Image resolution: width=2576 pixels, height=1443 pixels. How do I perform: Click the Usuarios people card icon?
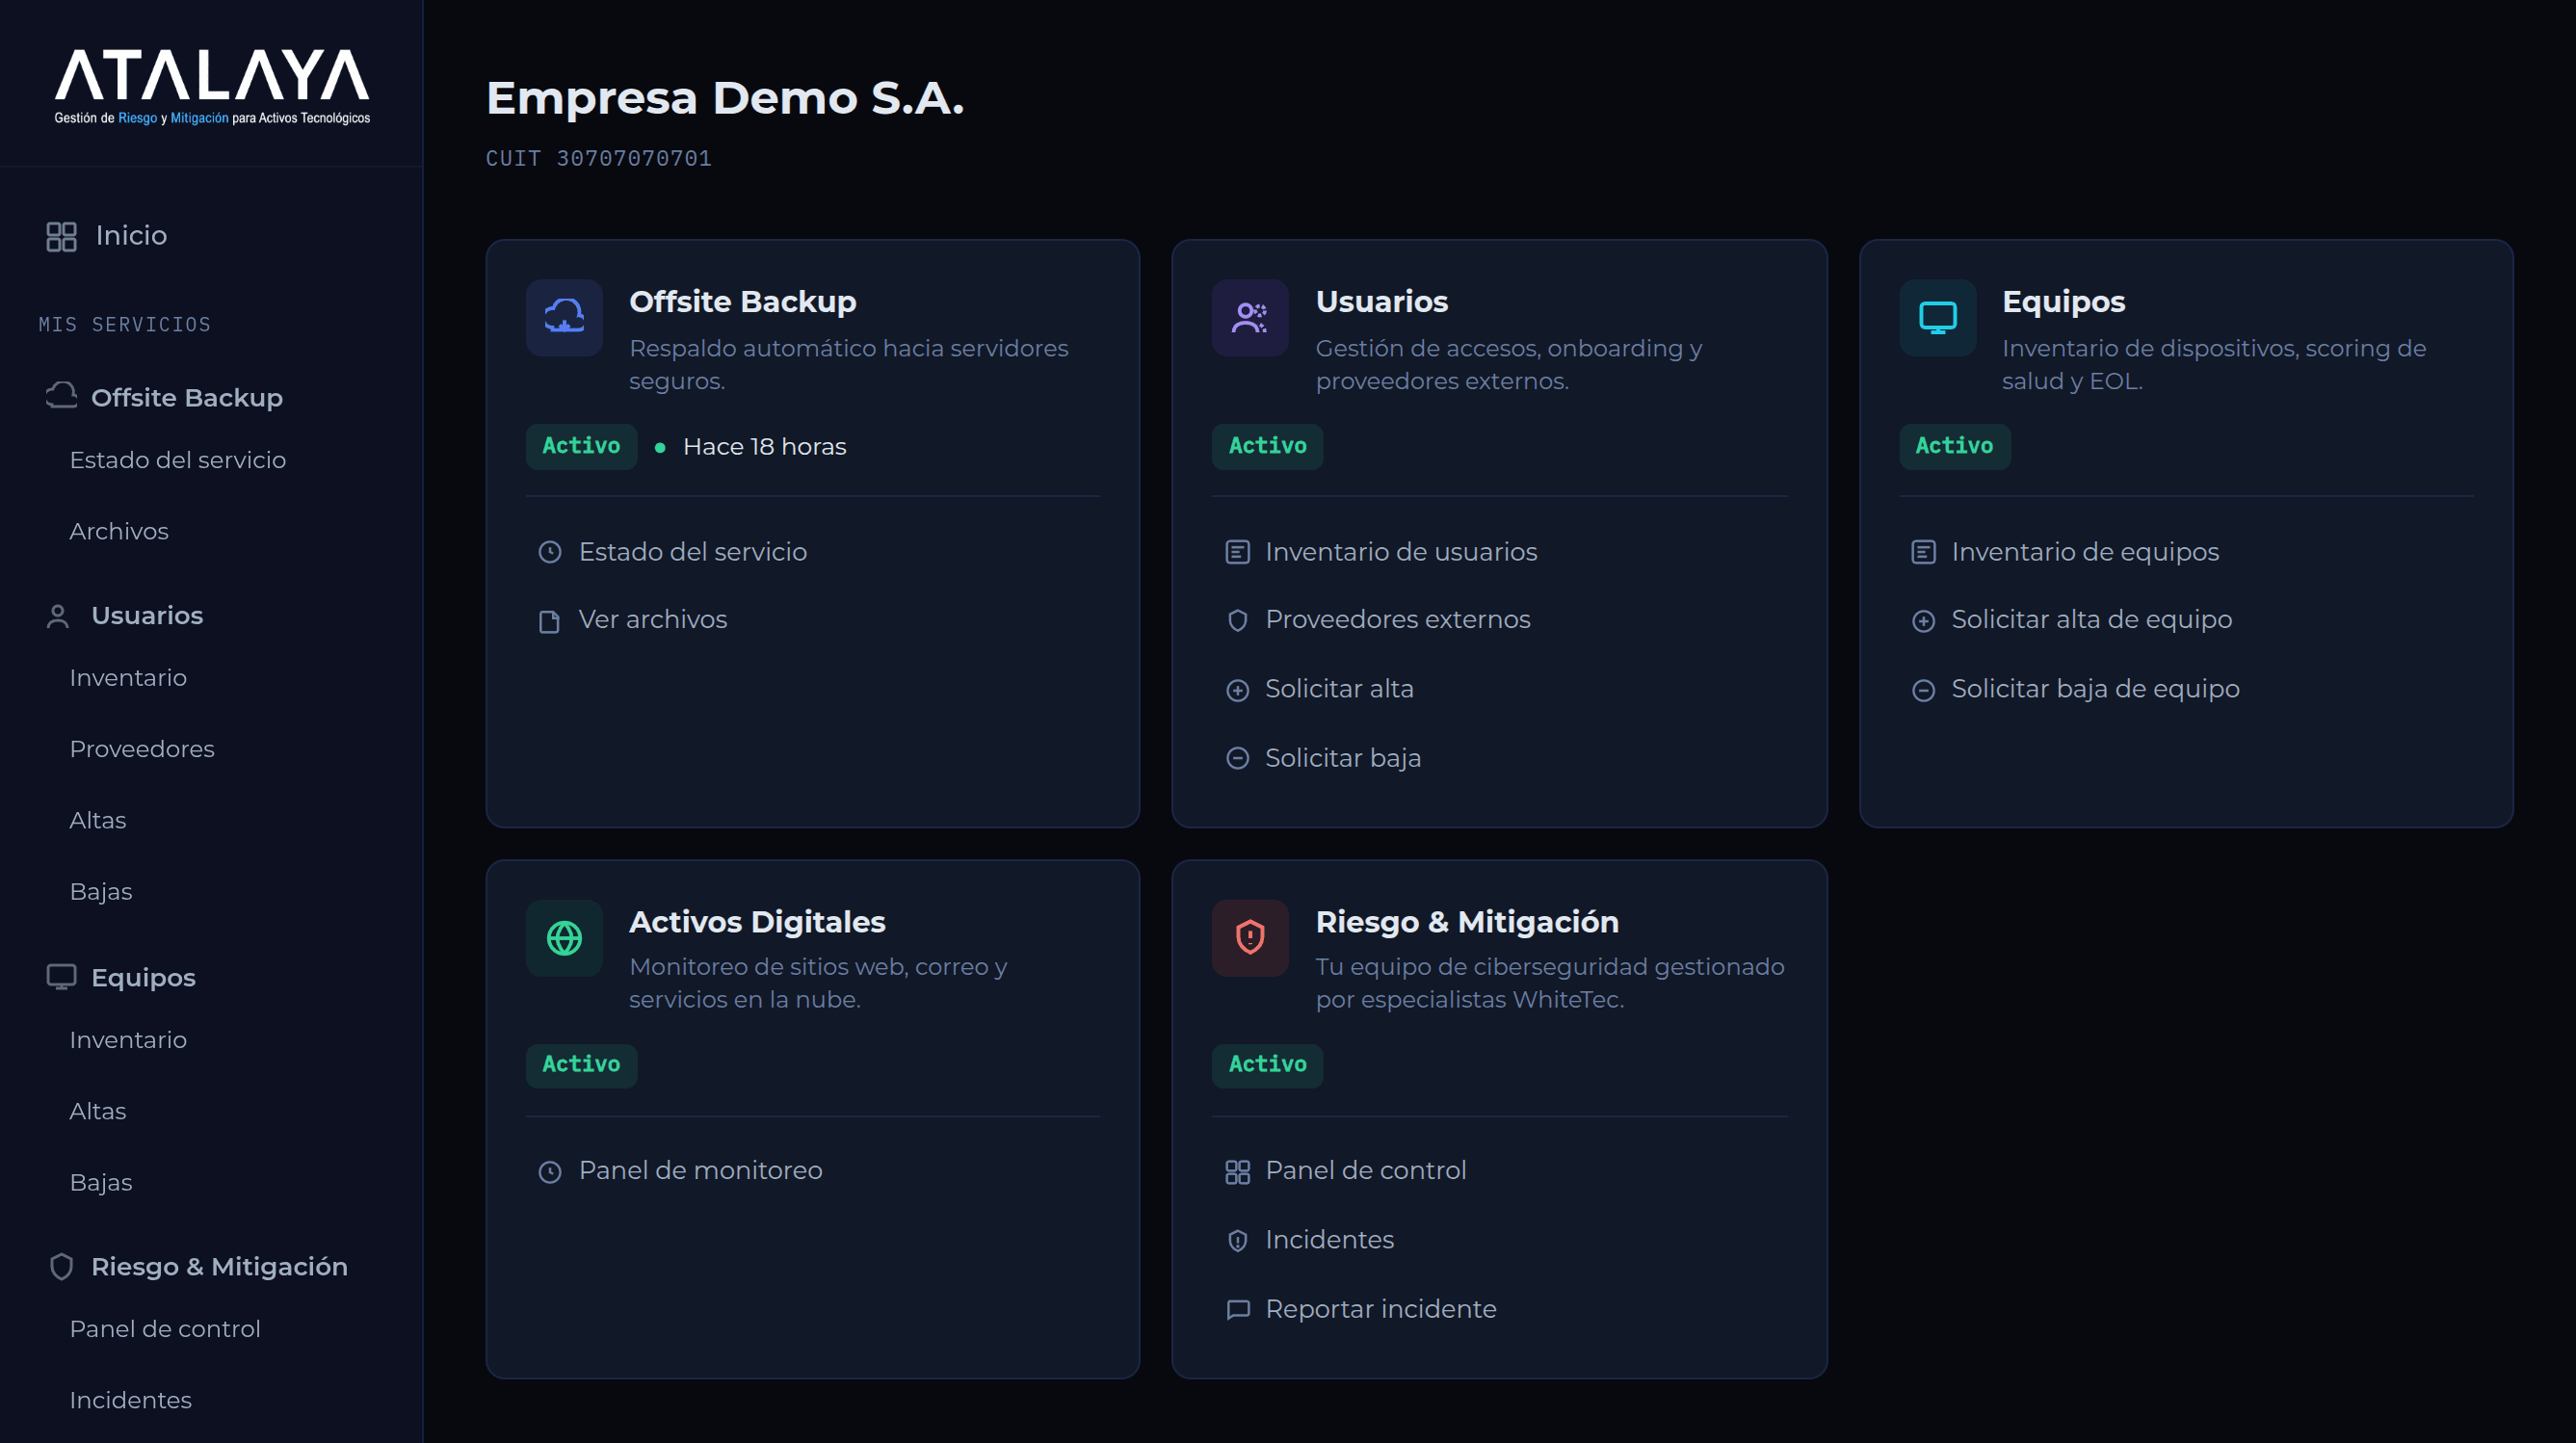1250,317
